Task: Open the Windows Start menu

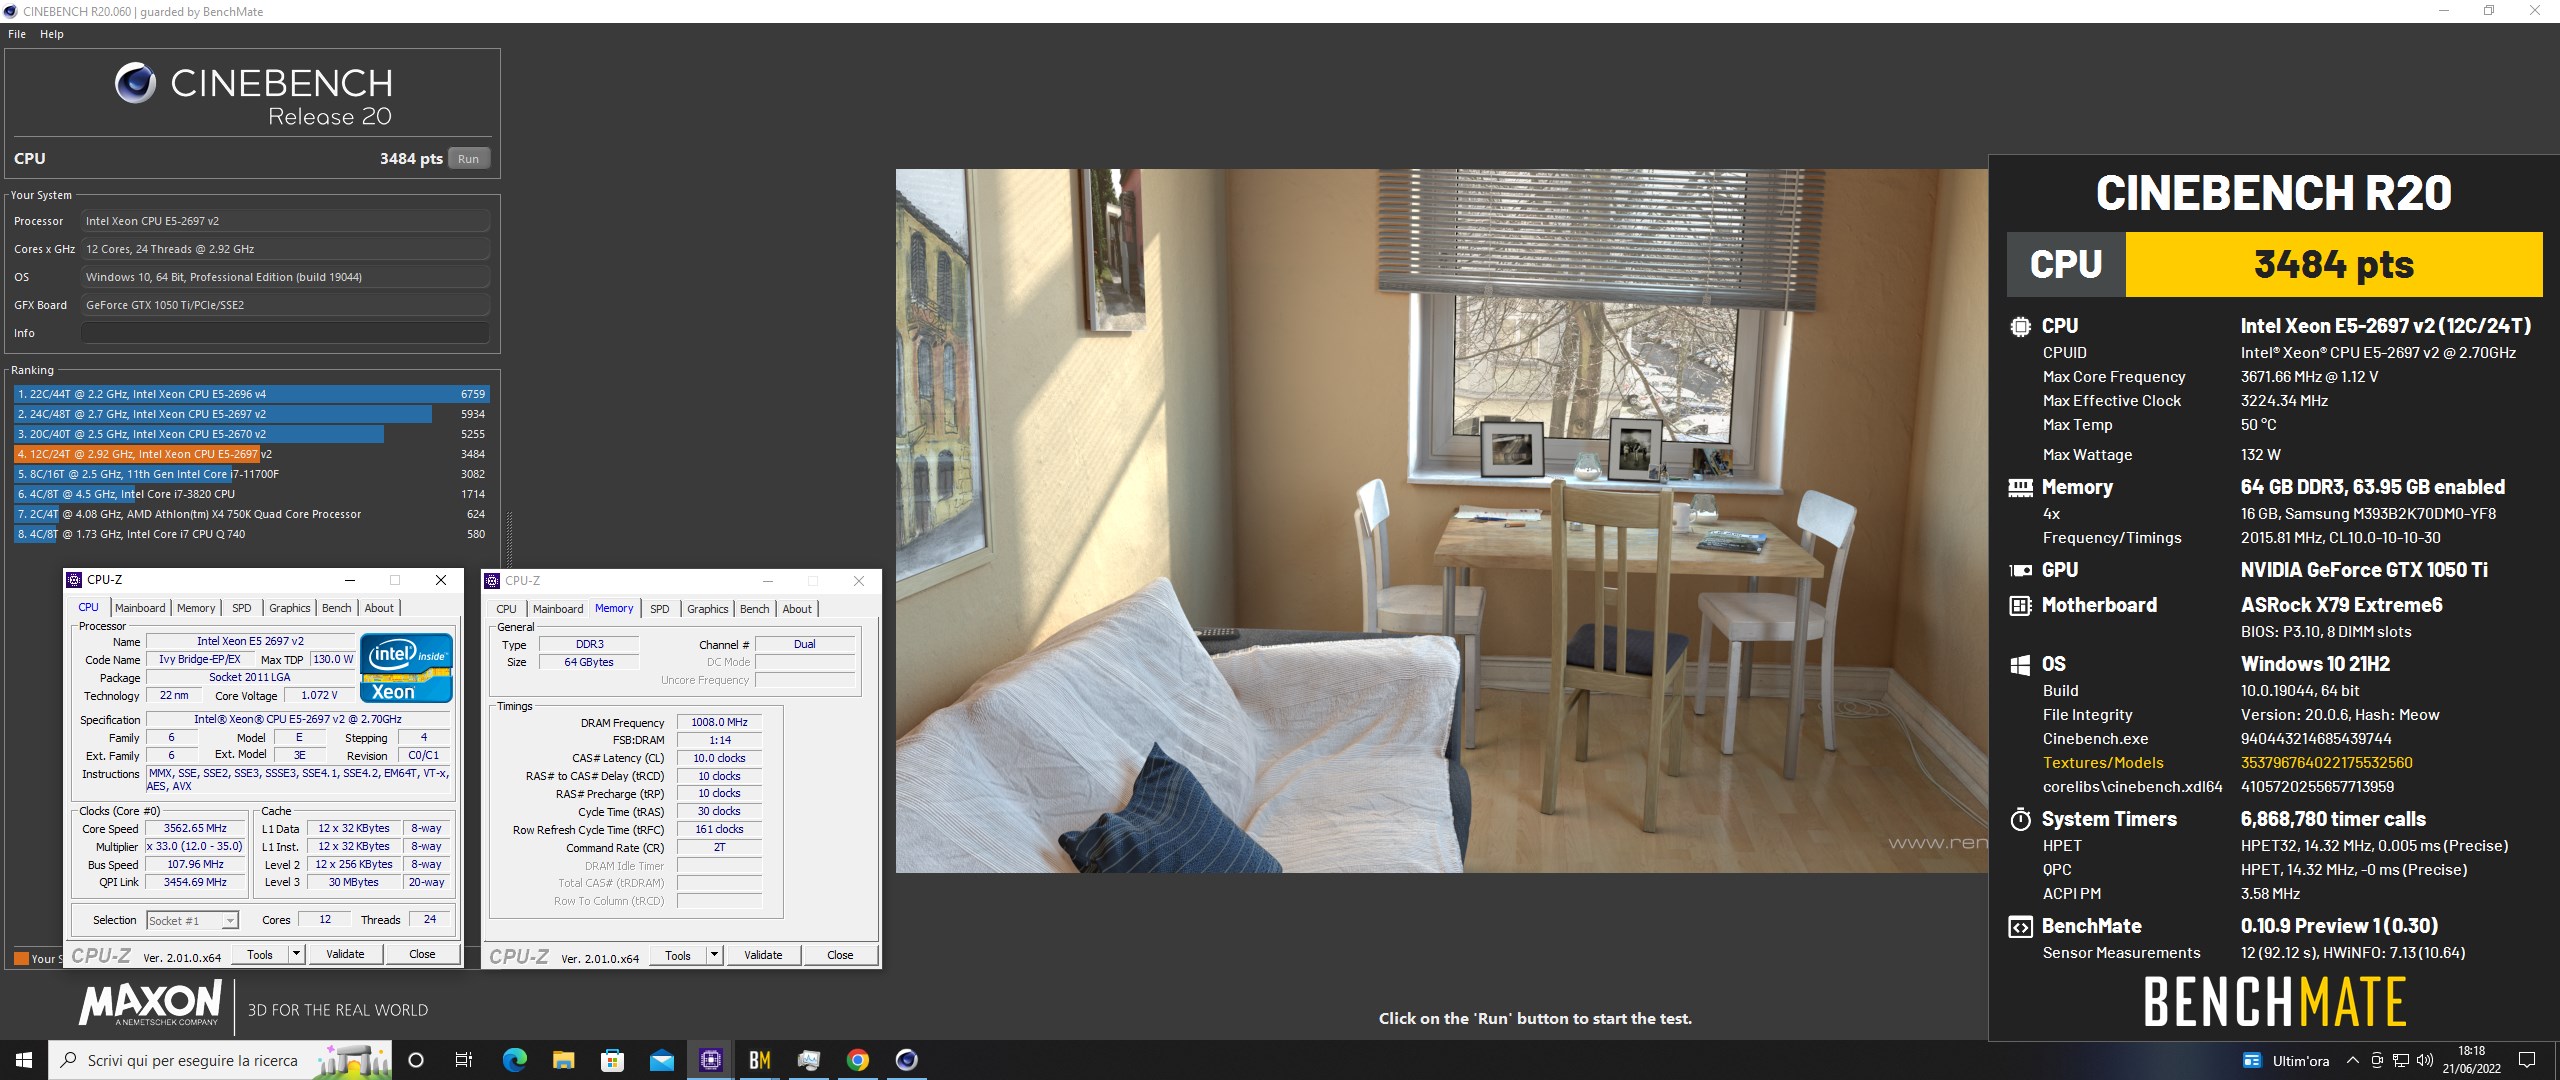Action: coord(24,1060)
